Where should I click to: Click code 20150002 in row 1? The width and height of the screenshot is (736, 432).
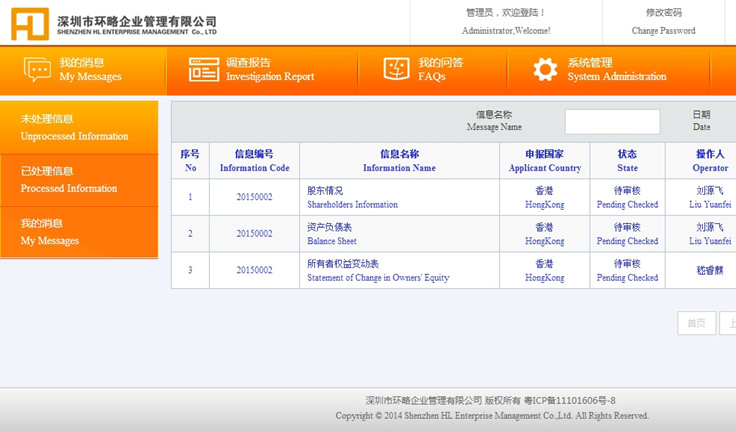[254, 197]
